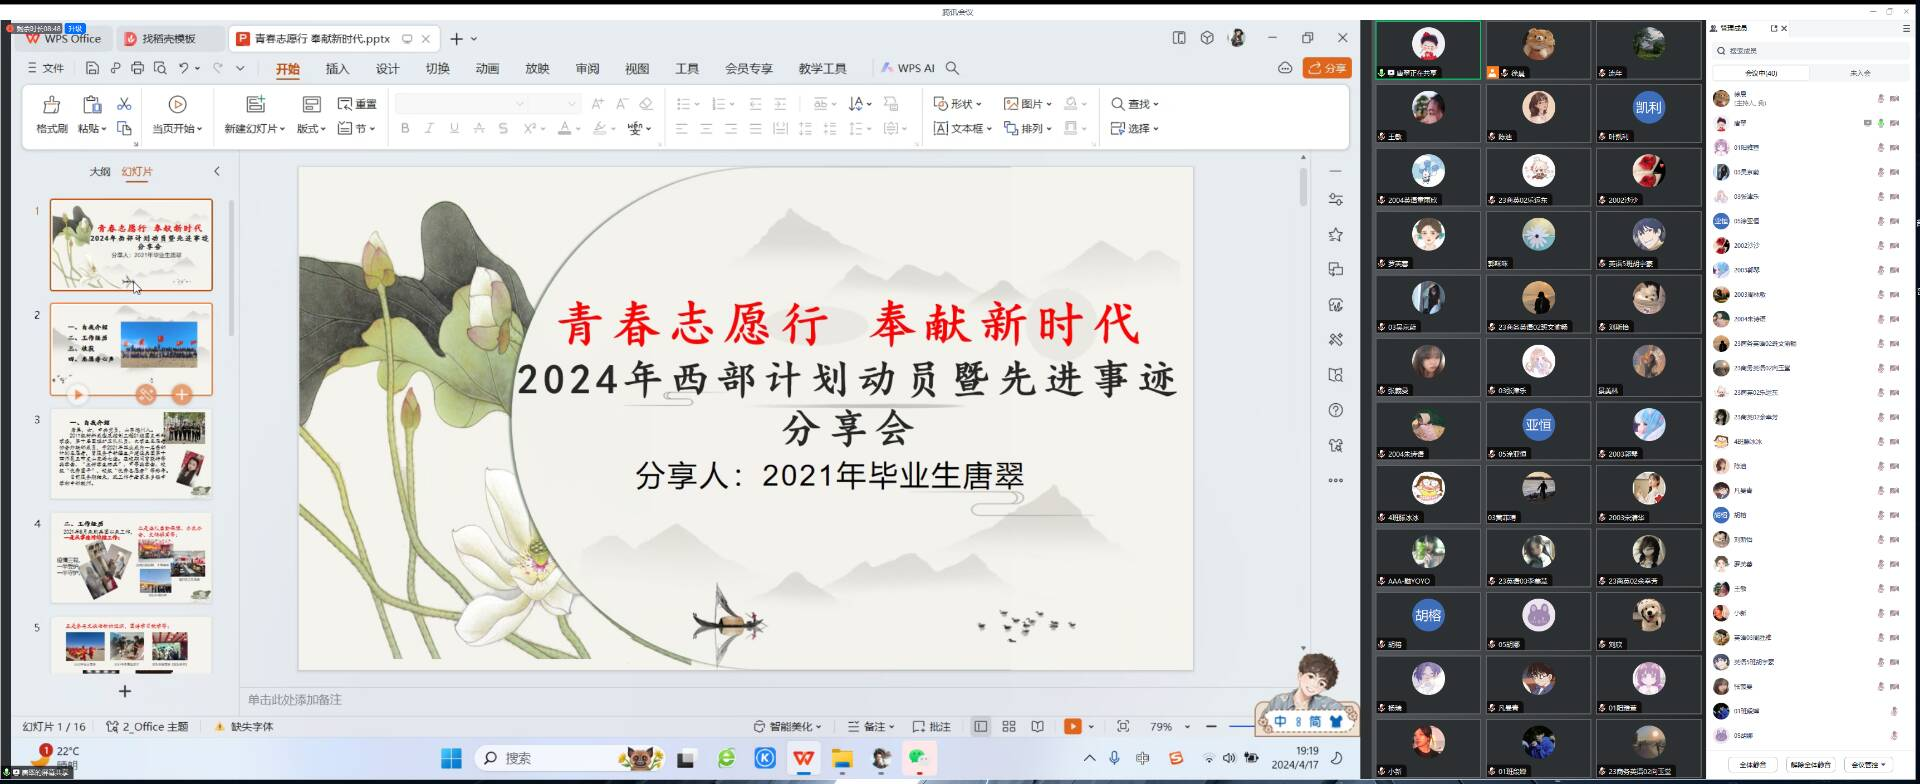Open the Layout (版式) dropdown
The image size is (1920, 784).
pyautogui.click(x=312, y=129)
